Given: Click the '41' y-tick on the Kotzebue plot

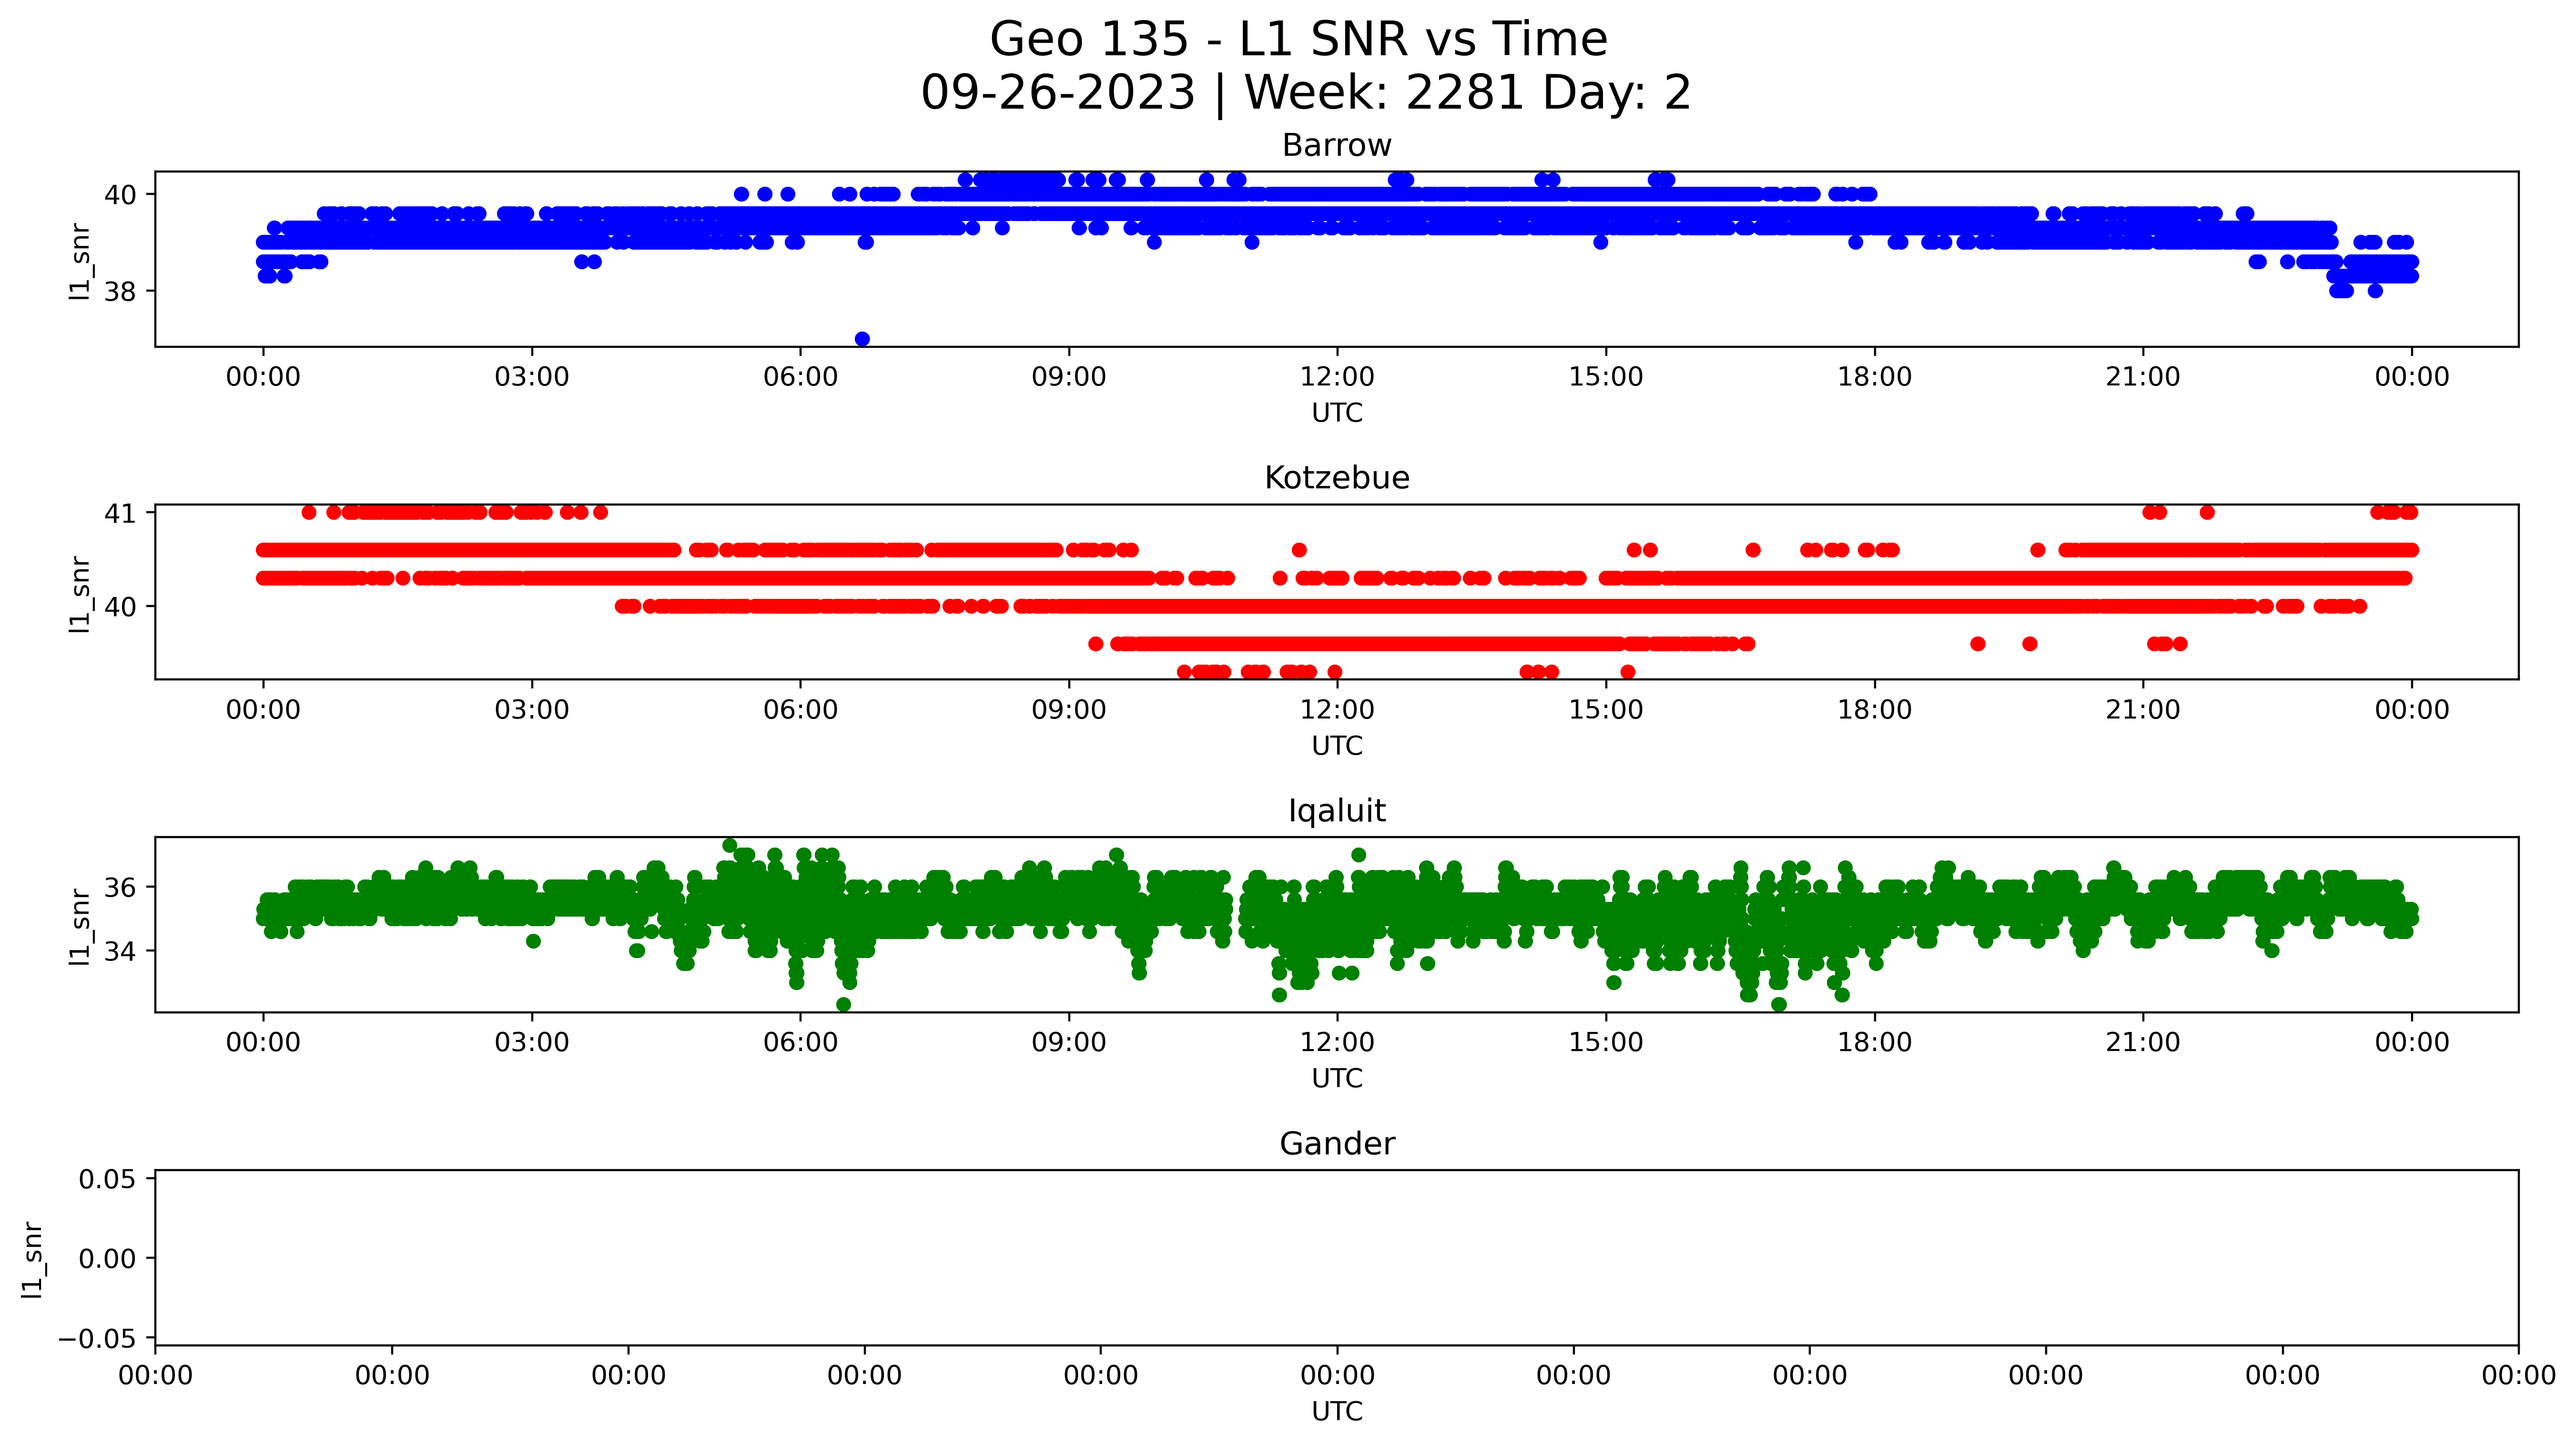Looking at the screenshot, I should pyautogui.click(x=121, y=513).
